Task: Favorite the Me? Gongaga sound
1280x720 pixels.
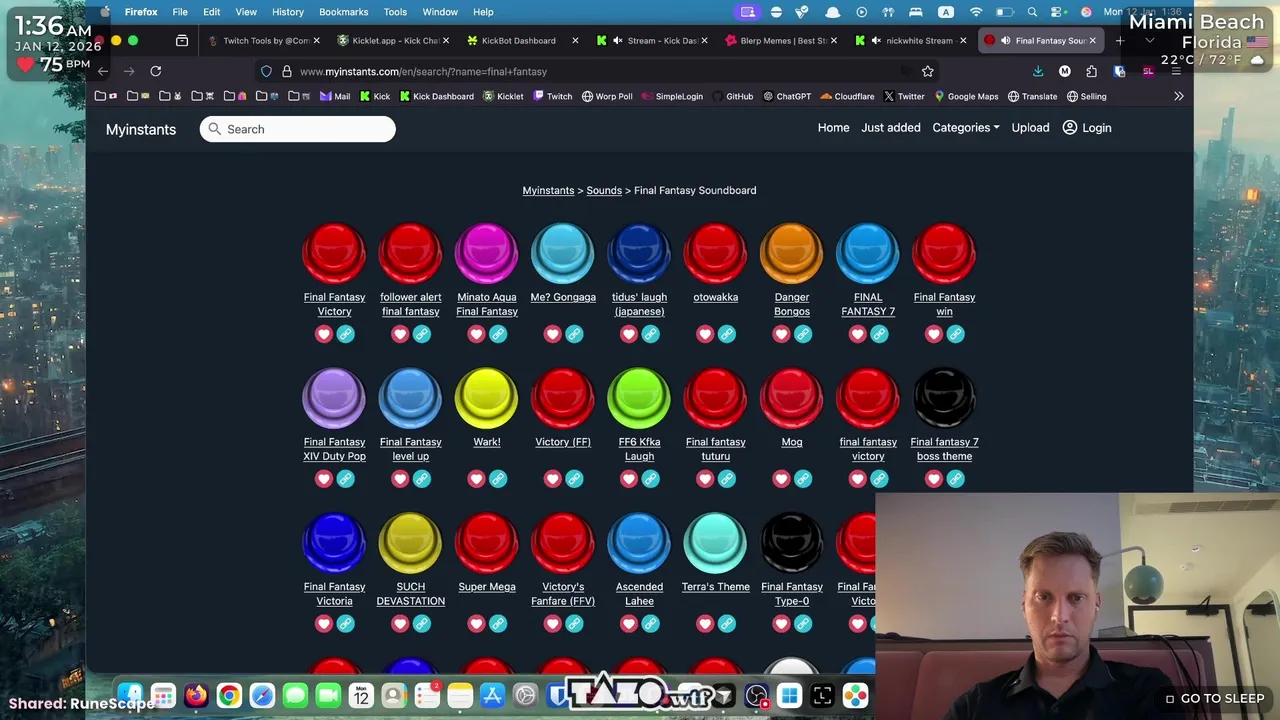Action: 552,334
